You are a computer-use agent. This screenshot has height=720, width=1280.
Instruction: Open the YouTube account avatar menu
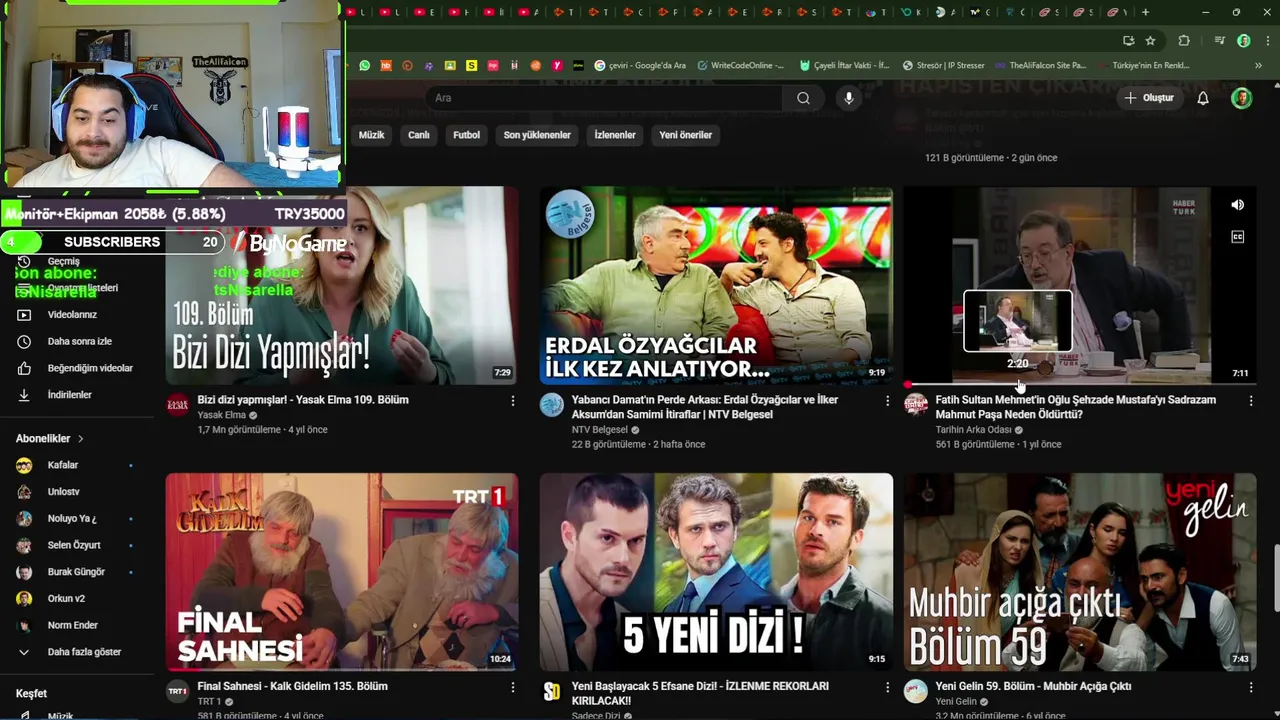coord(1241,98)
